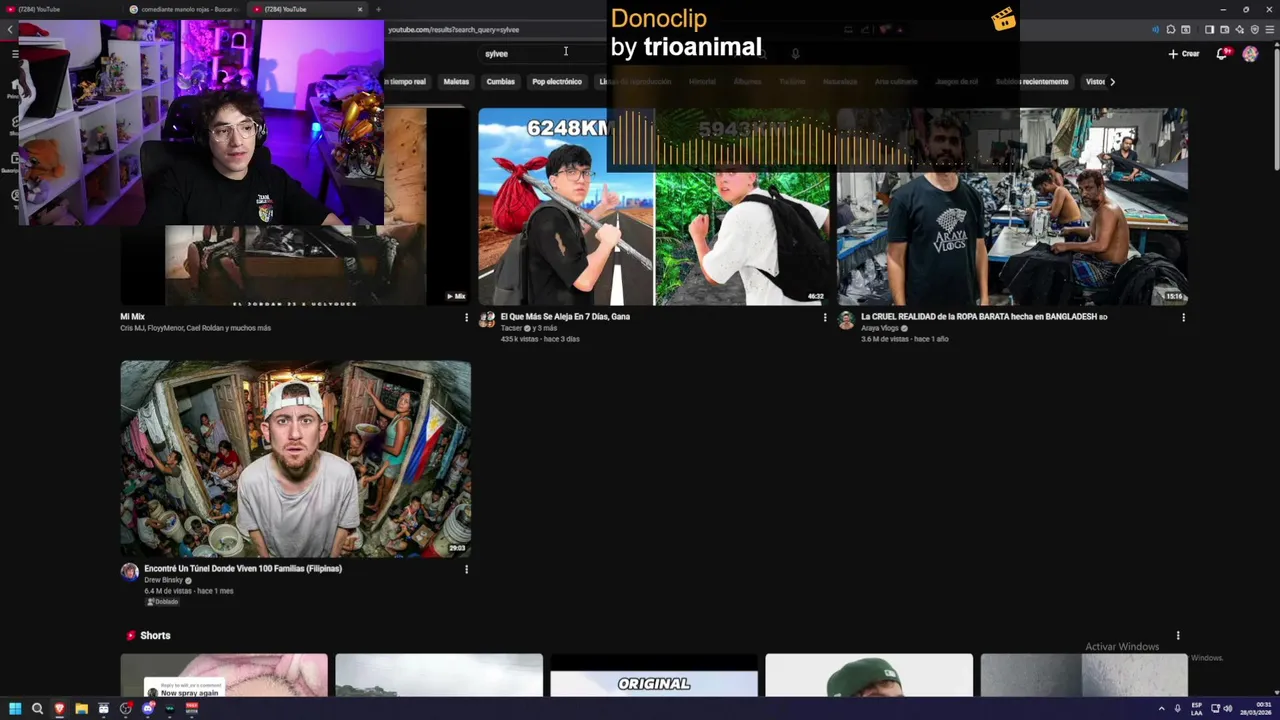The image size is (1280, 720).
Task: Open the Drew Binsky channel name link
Action: click(x=163, y=580)
